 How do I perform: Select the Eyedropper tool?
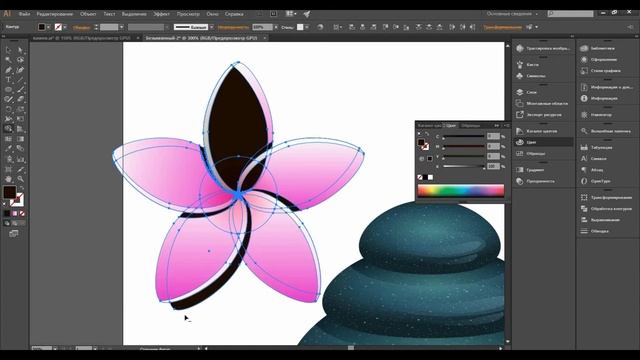(9, 149)
